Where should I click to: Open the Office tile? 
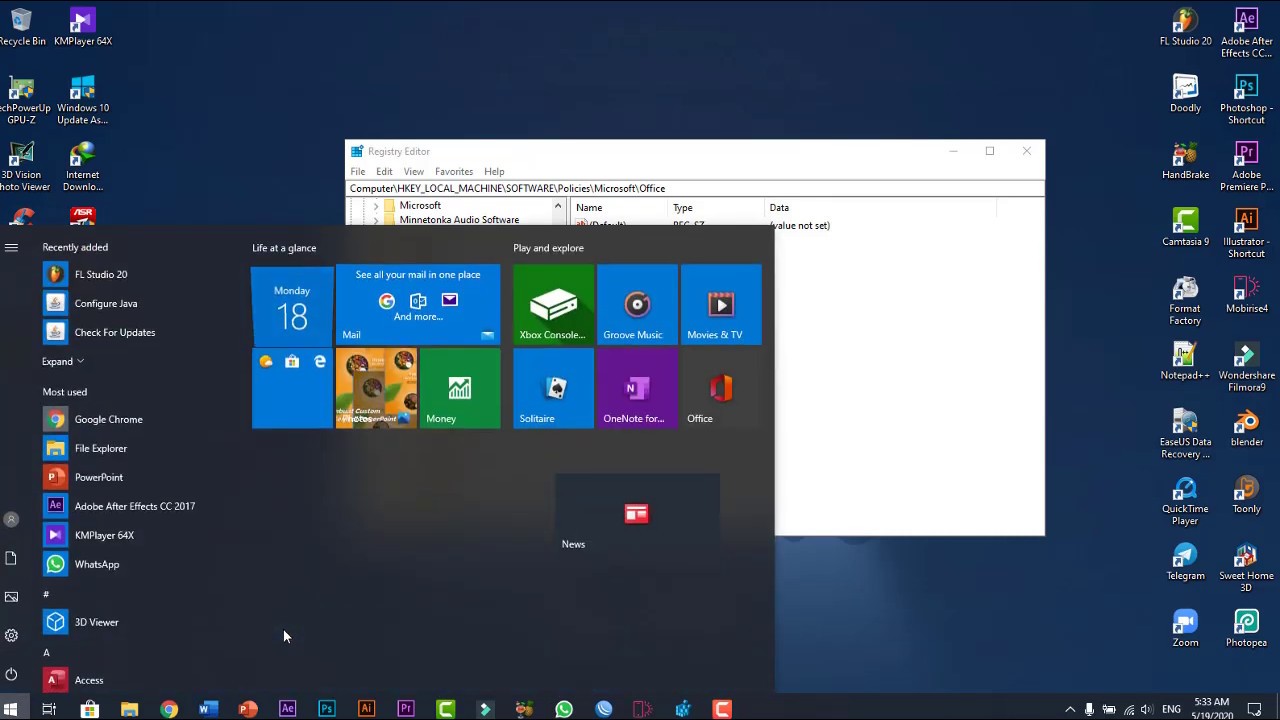click(x=721, y=388)
